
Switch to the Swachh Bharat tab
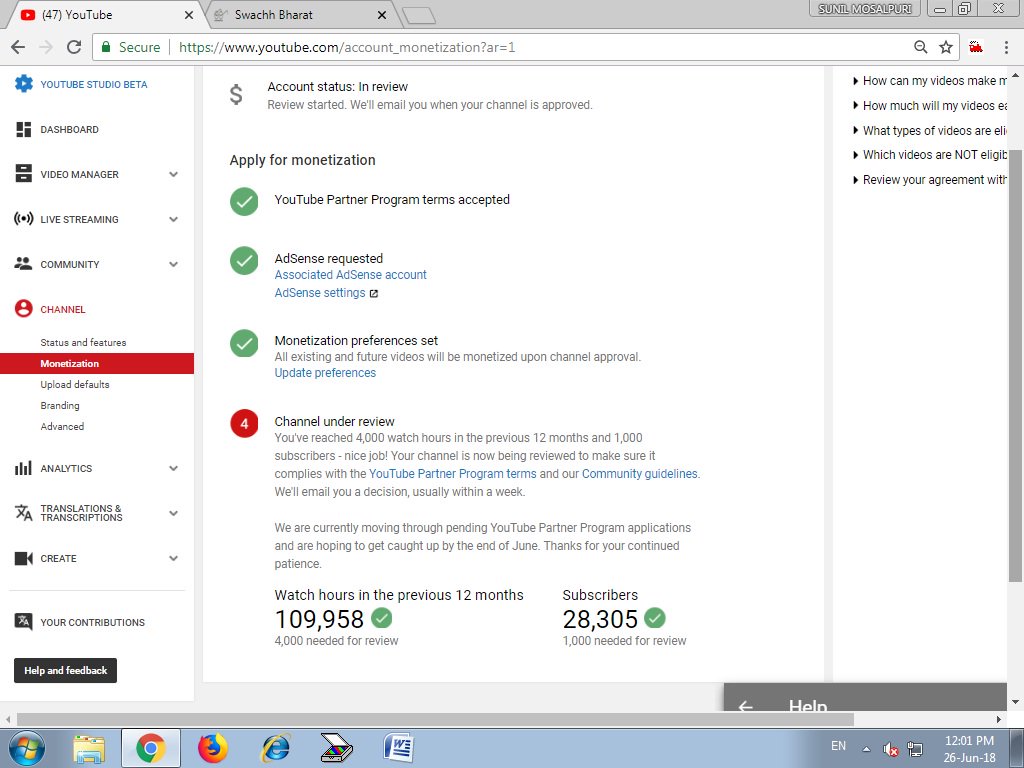pyautogui.click(x=300, y=14)
